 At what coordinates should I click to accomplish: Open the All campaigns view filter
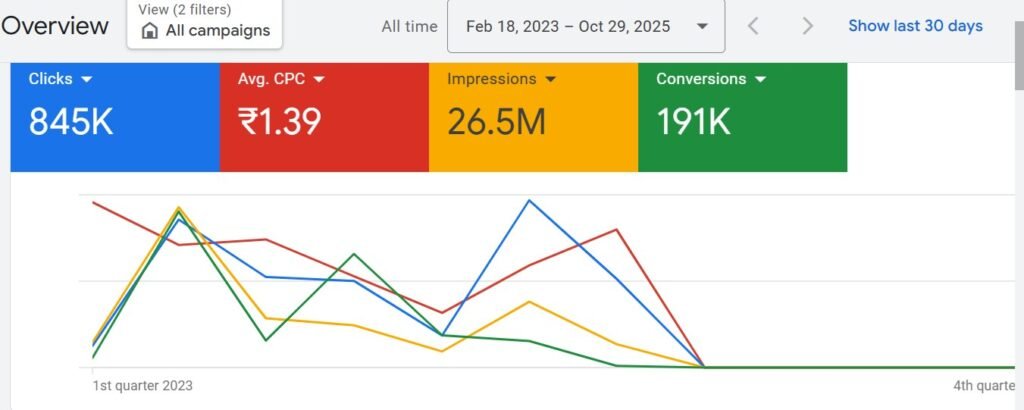(205, 24)
